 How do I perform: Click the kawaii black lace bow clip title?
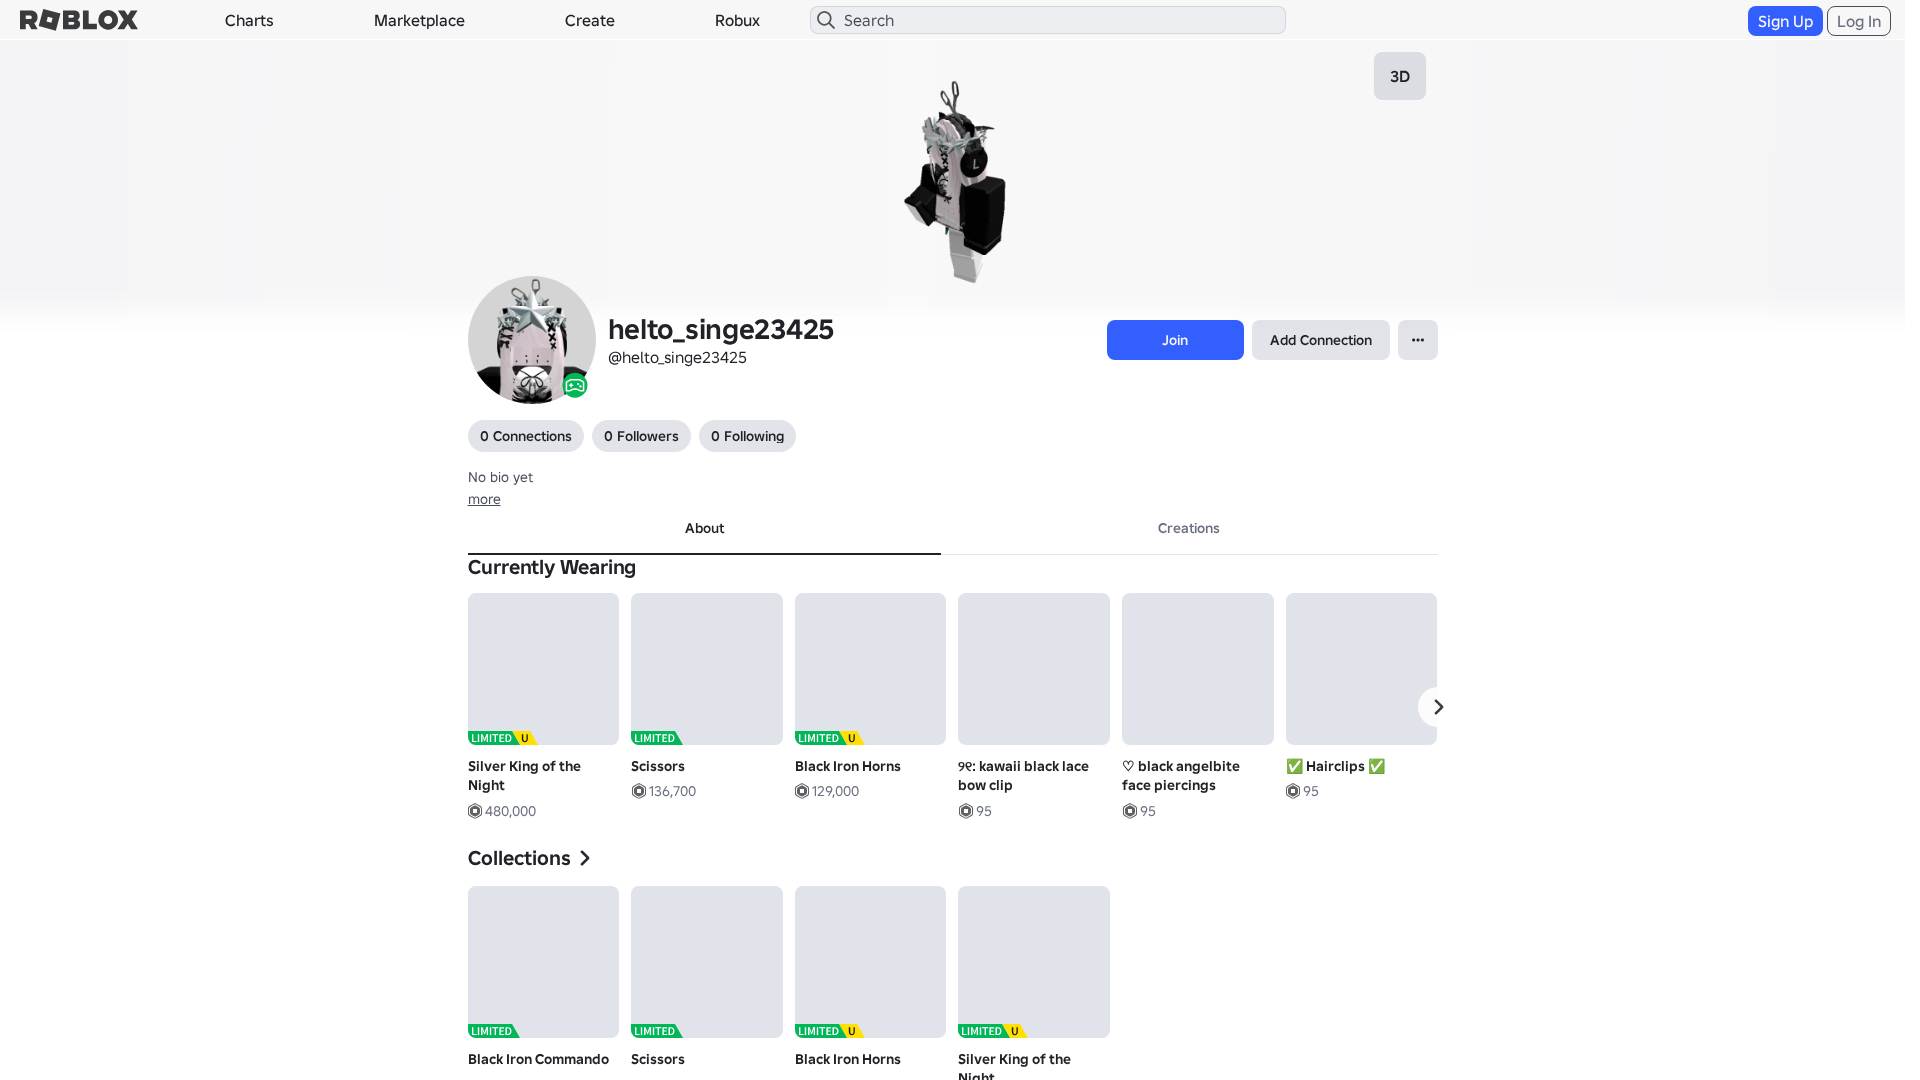[x=1023, y=776]
